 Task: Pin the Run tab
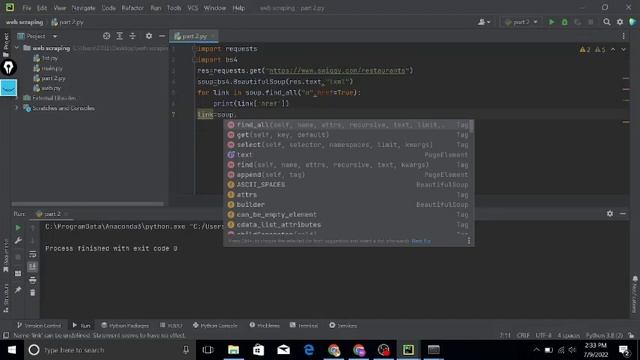coord(18,290)
